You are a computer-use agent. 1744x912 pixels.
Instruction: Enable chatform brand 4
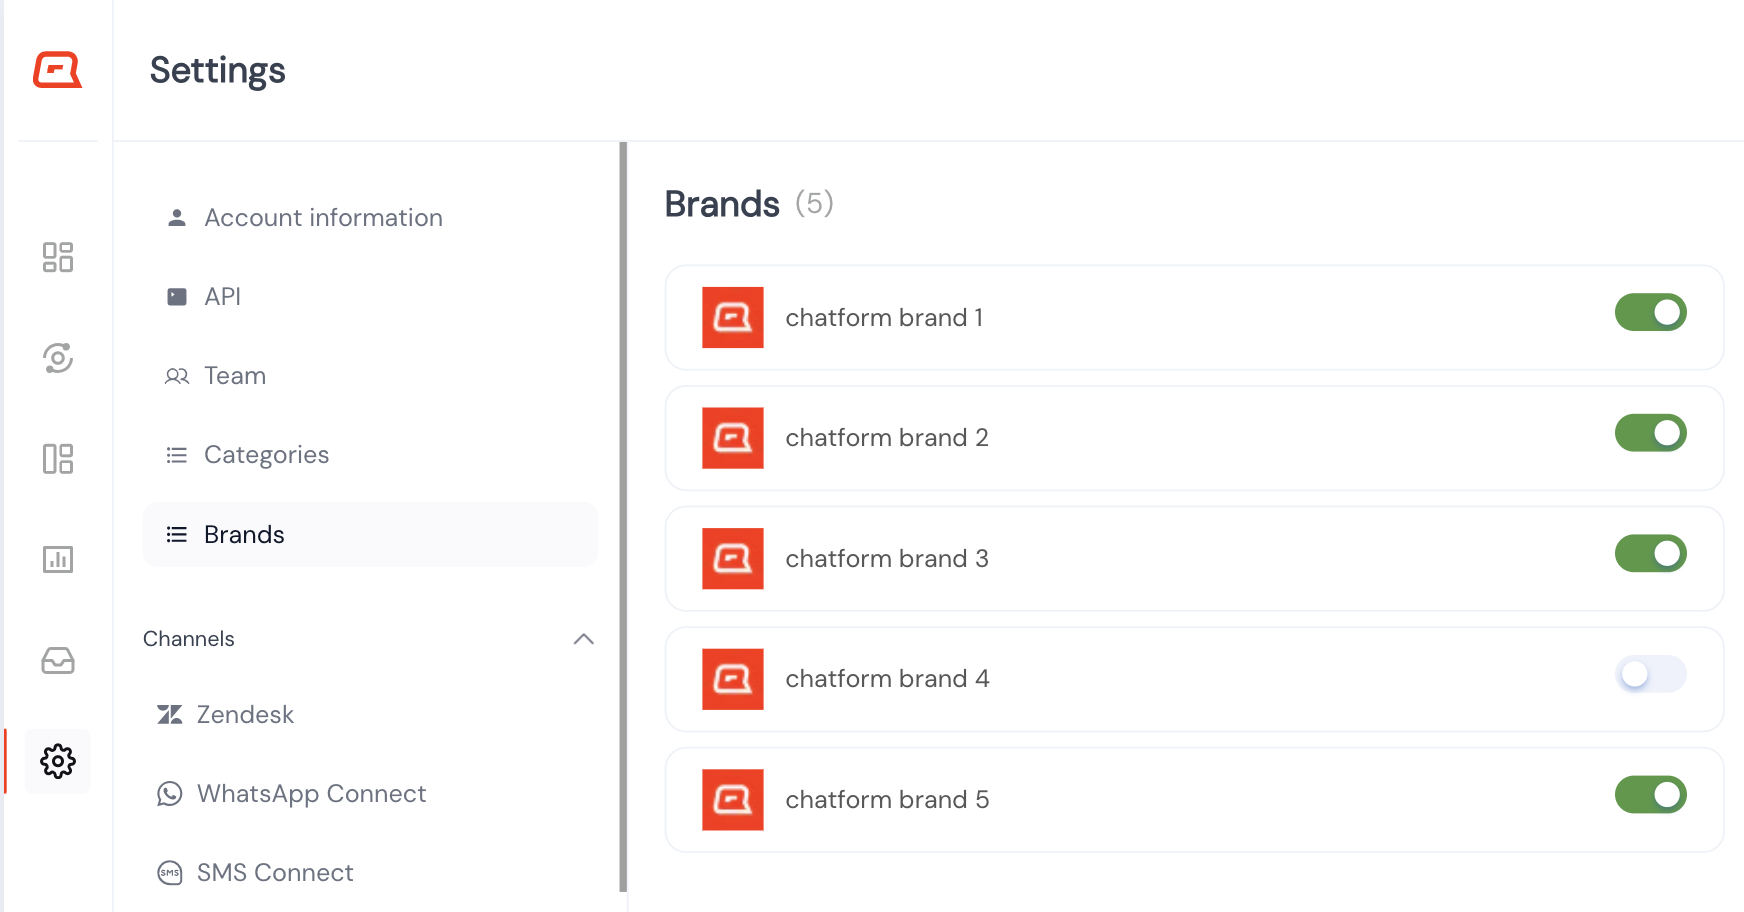[x=1650, y=674]
